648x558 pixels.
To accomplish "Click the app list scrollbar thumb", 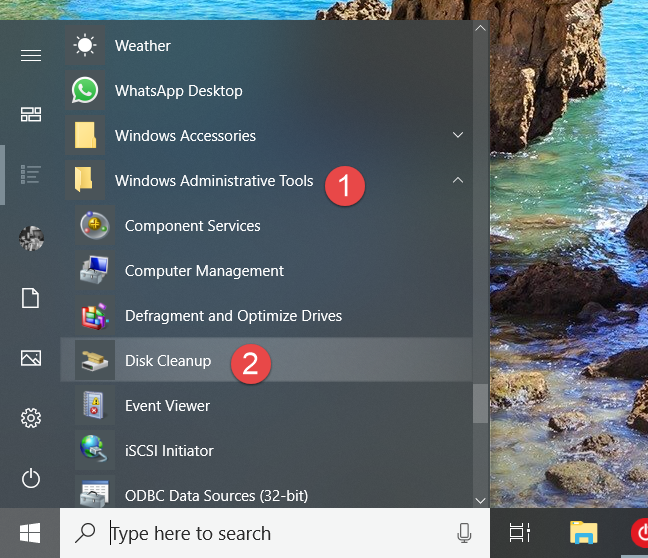I will tap(480, 403).
